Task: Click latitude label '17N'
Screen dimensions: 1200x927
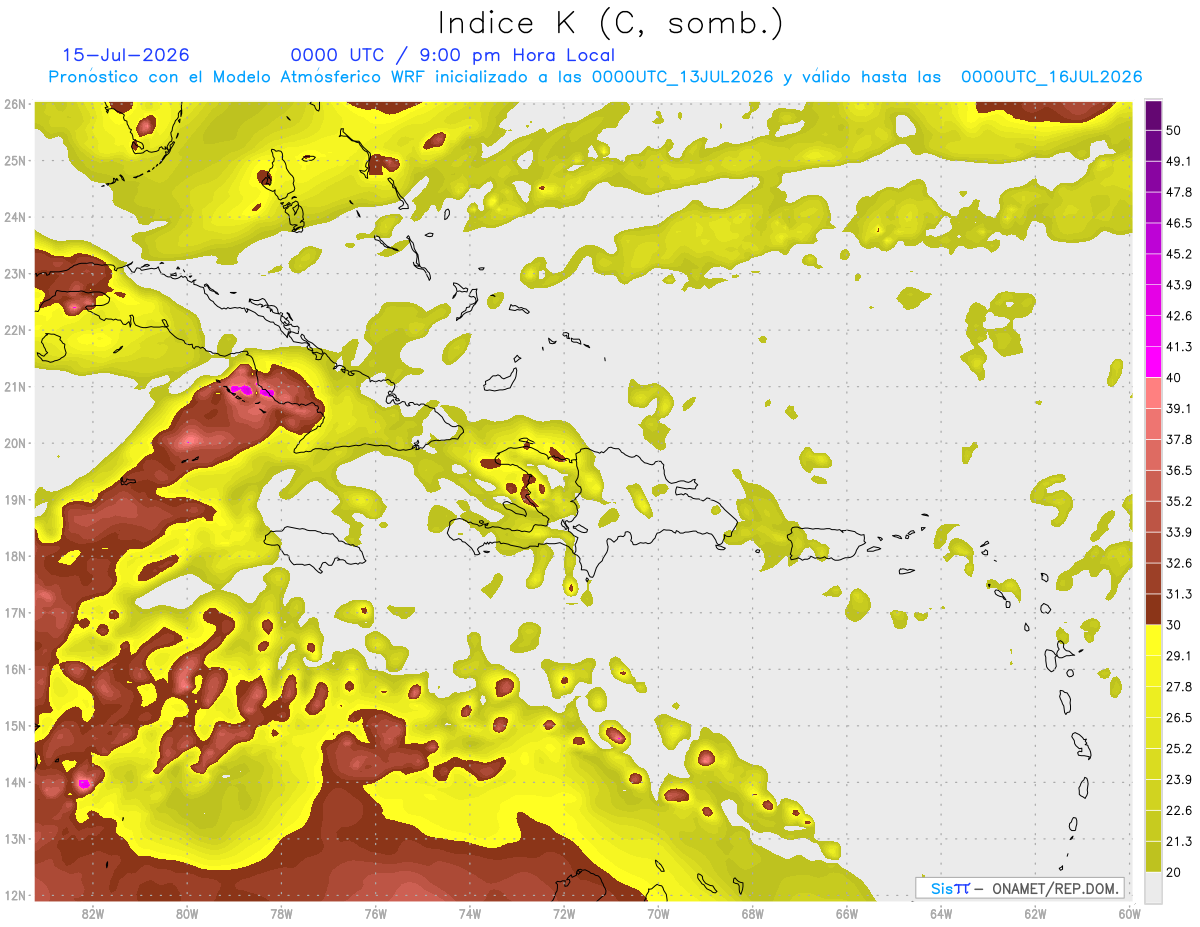Action: tap(14, 613)
